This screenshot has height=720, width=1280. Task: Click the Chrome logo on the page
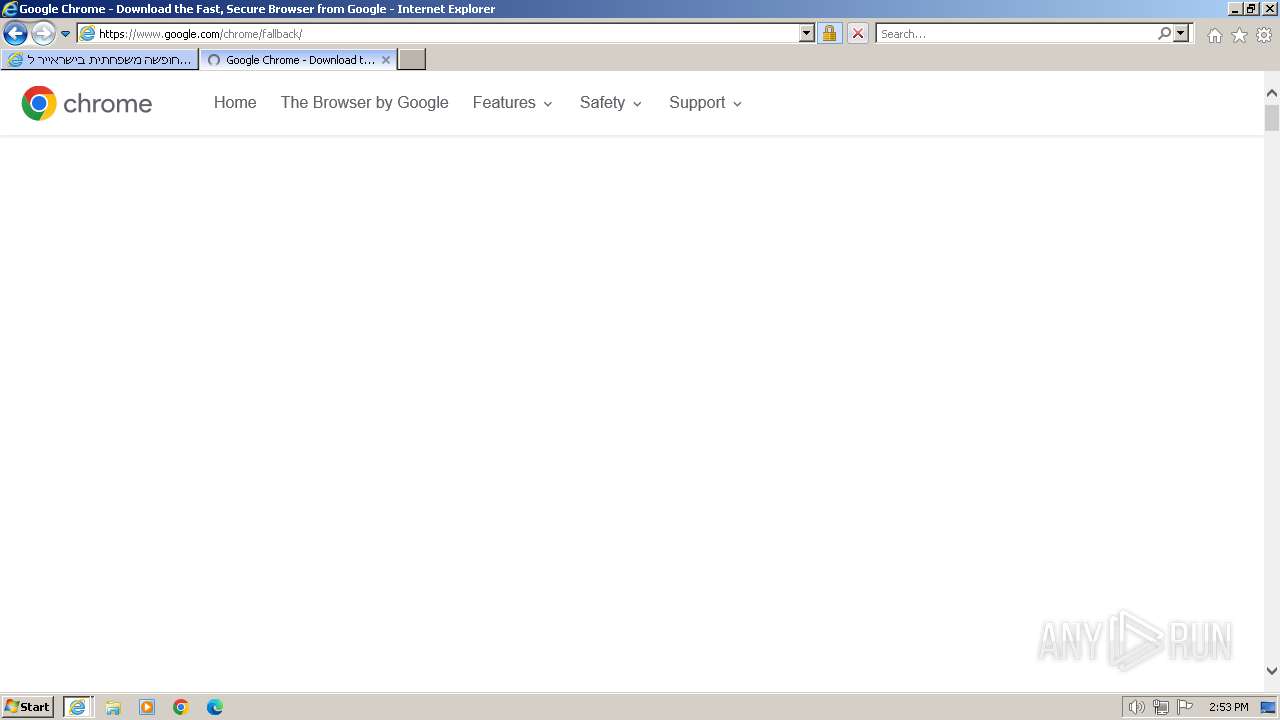coord(87,103)
